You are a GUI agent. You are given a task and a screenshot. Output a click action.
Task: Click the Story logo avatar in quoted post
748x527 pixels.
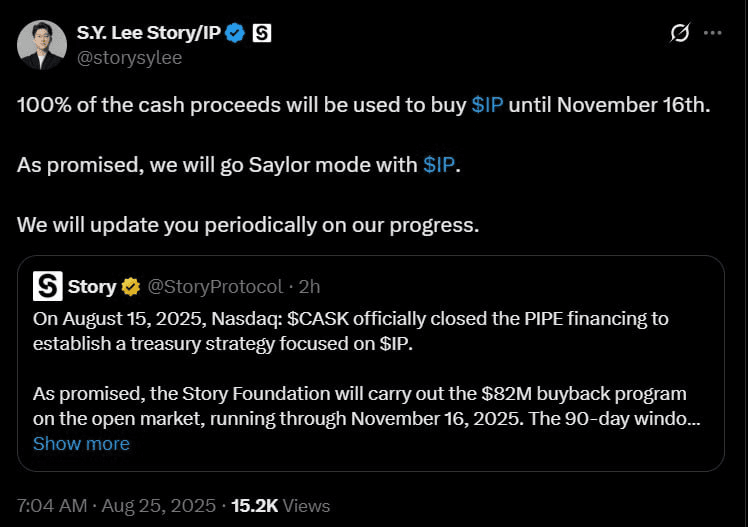point(48,286)
